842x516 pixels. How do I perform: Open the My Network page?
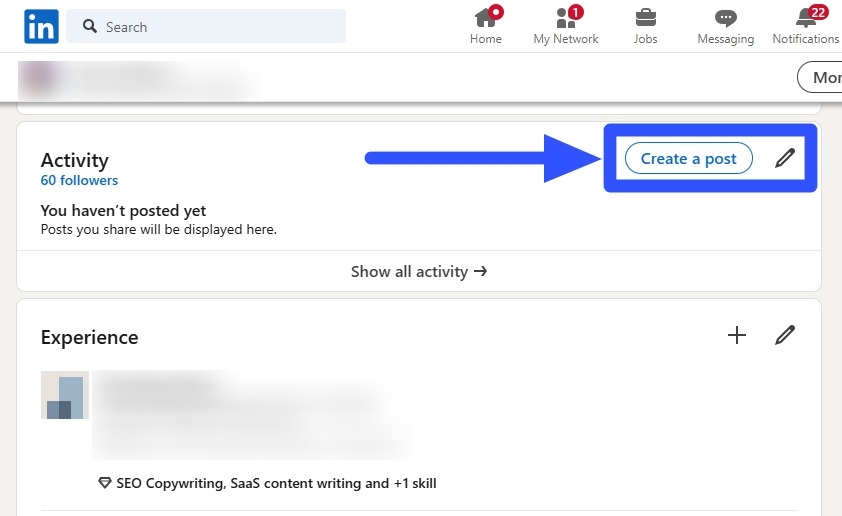[566, 27]
